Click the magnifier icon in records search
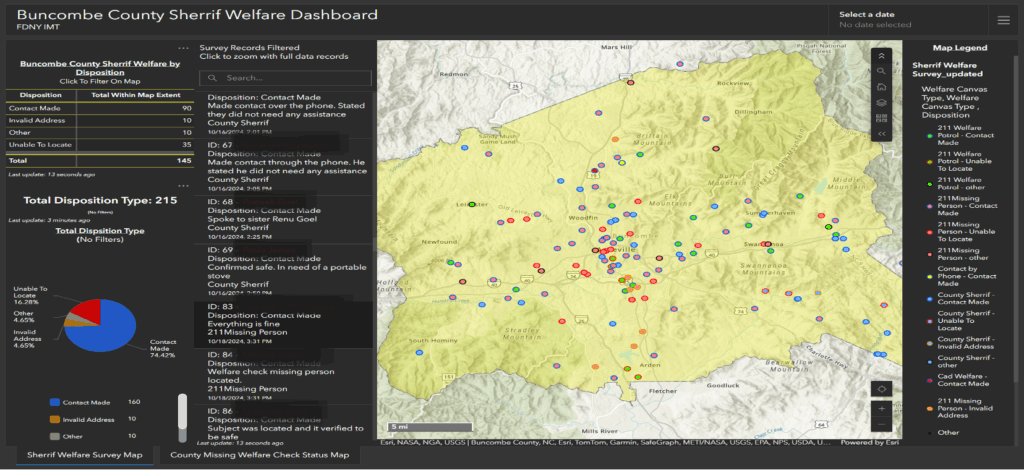The height and width of the screenshot is (470, 1024). [212, 78]
